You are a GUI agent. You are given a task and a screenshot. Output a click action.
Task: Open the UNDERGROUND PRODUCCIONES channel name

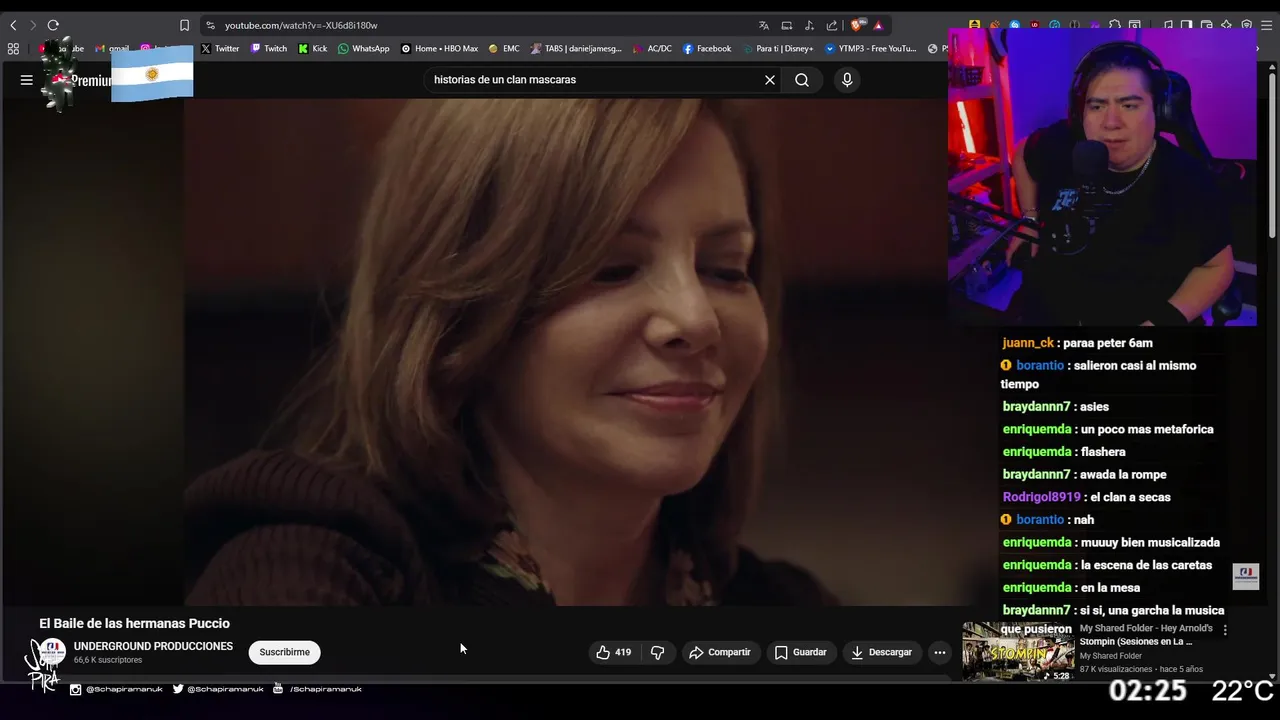click(153, 646)
